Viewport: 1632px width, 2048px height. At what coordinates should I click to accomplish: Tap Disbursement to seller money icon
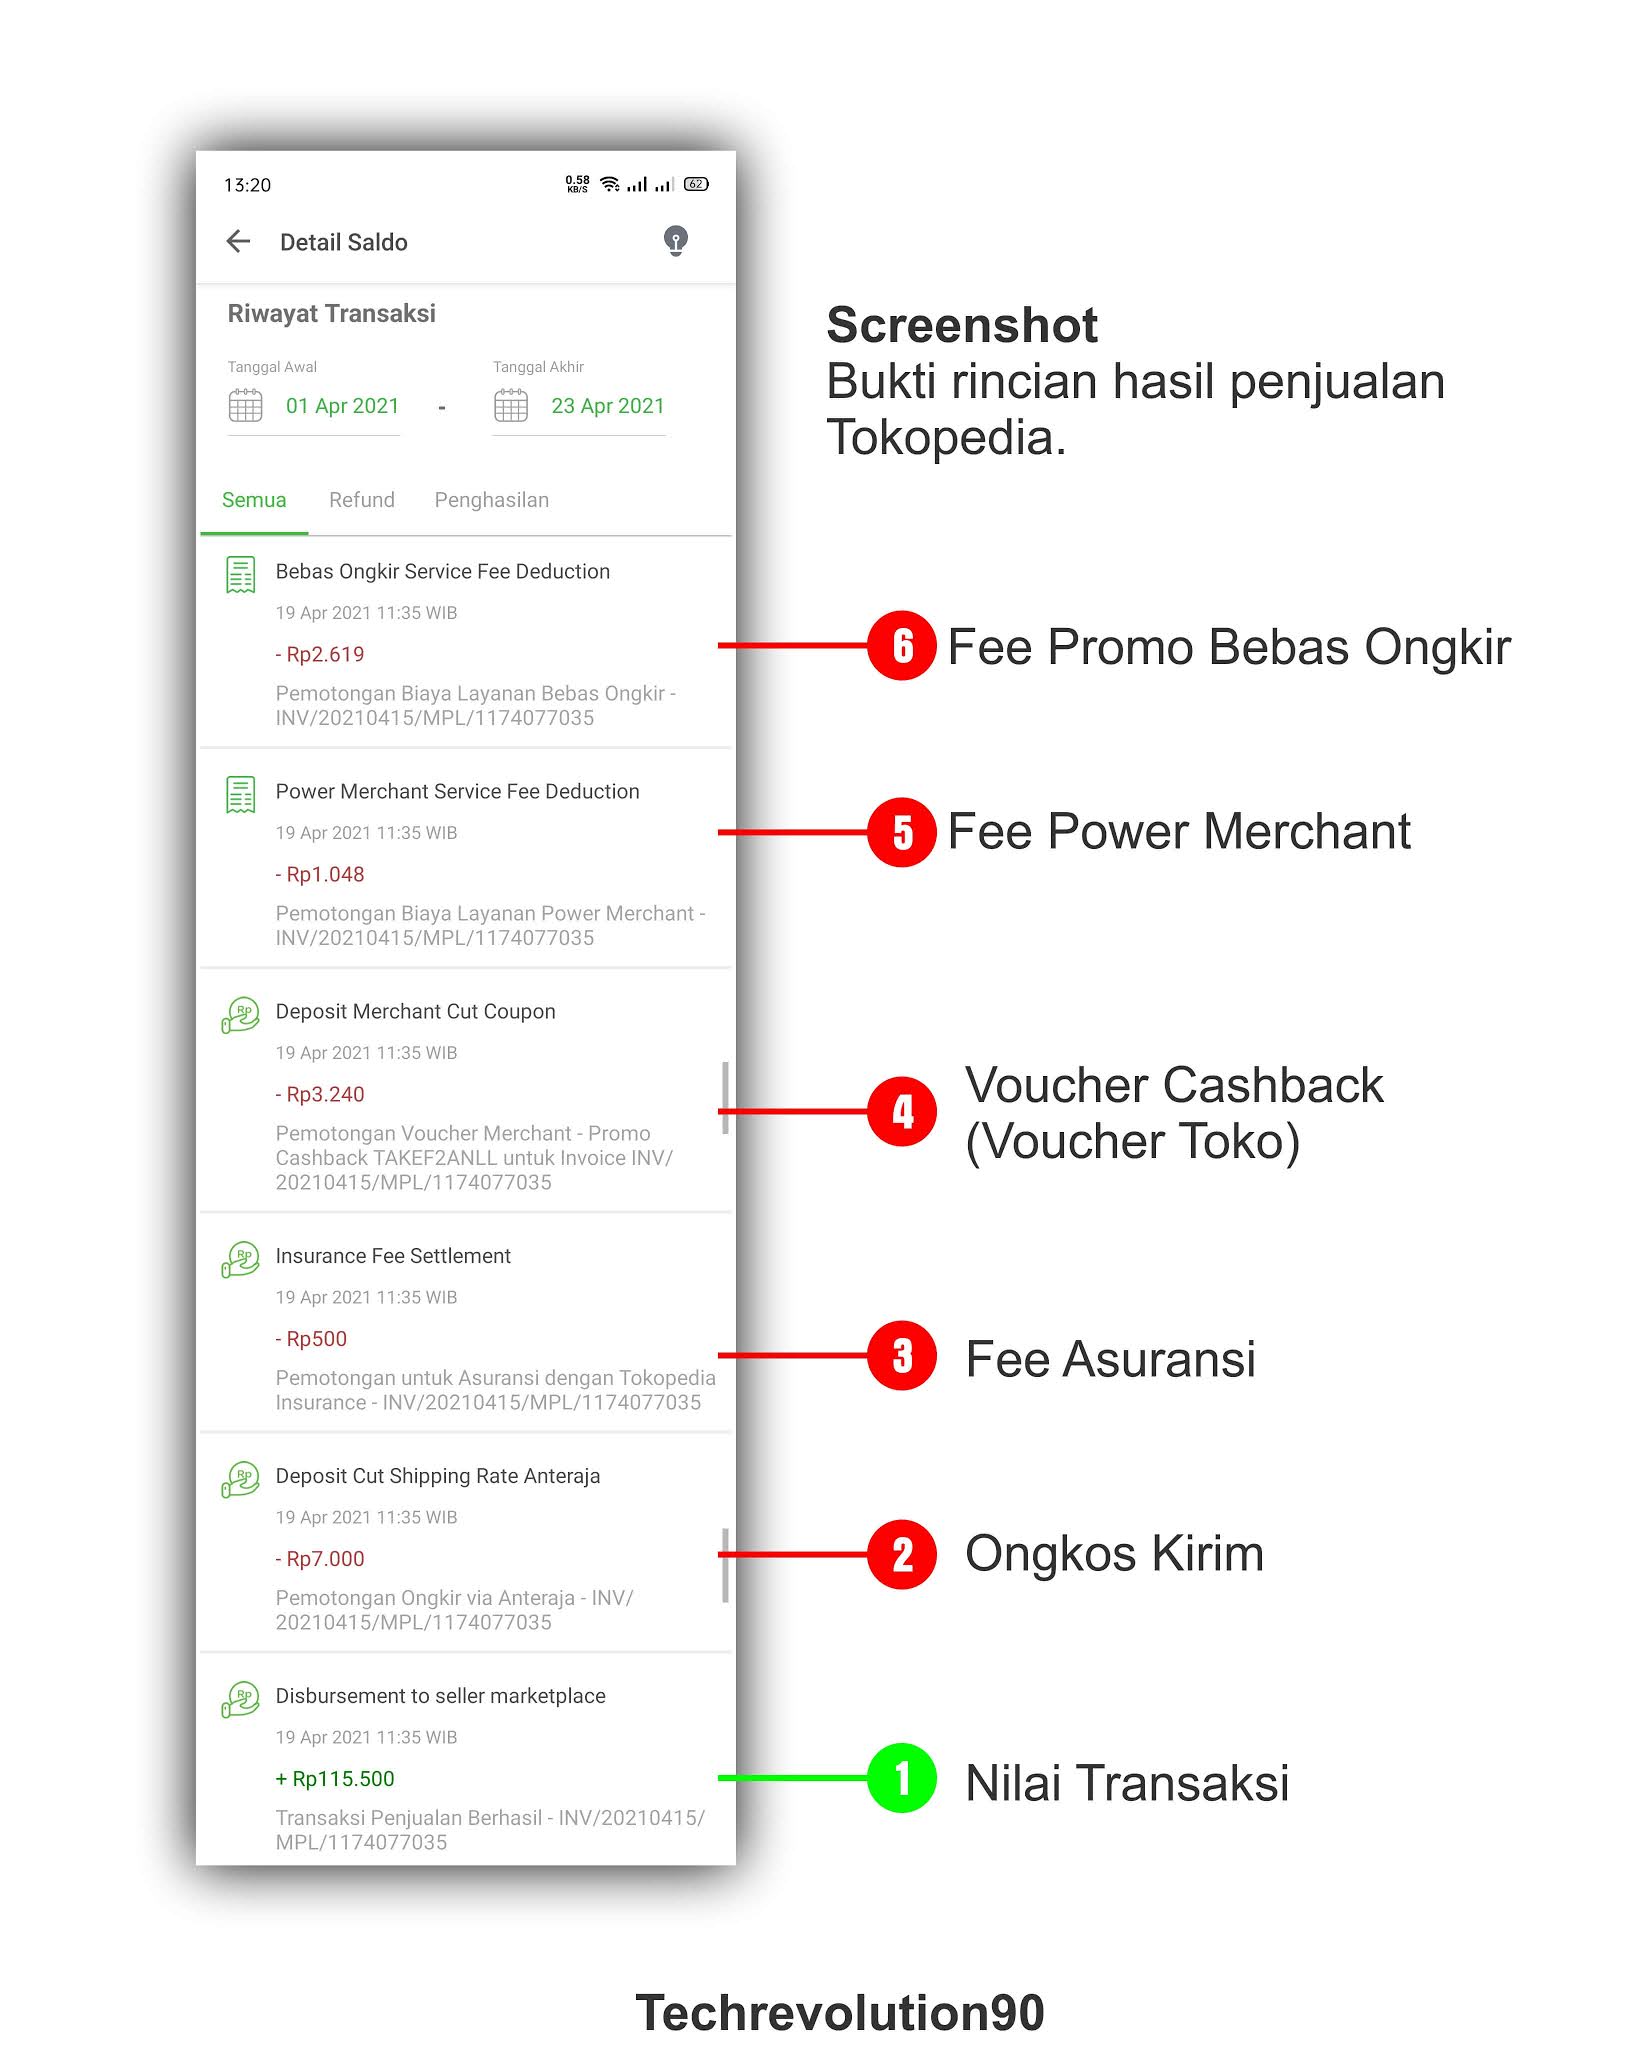tap(240, 1699)
